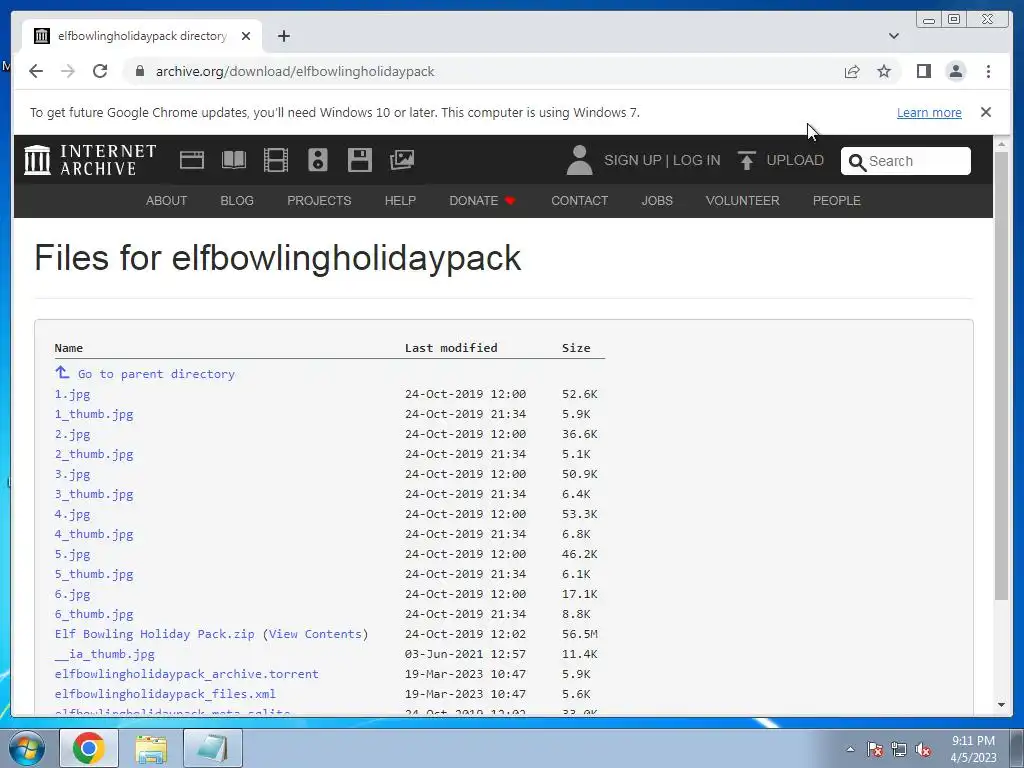Open the Internet Archive home logo
Image resolution: width=1024 pixels, height=768 pixels.
coord(90,160)
